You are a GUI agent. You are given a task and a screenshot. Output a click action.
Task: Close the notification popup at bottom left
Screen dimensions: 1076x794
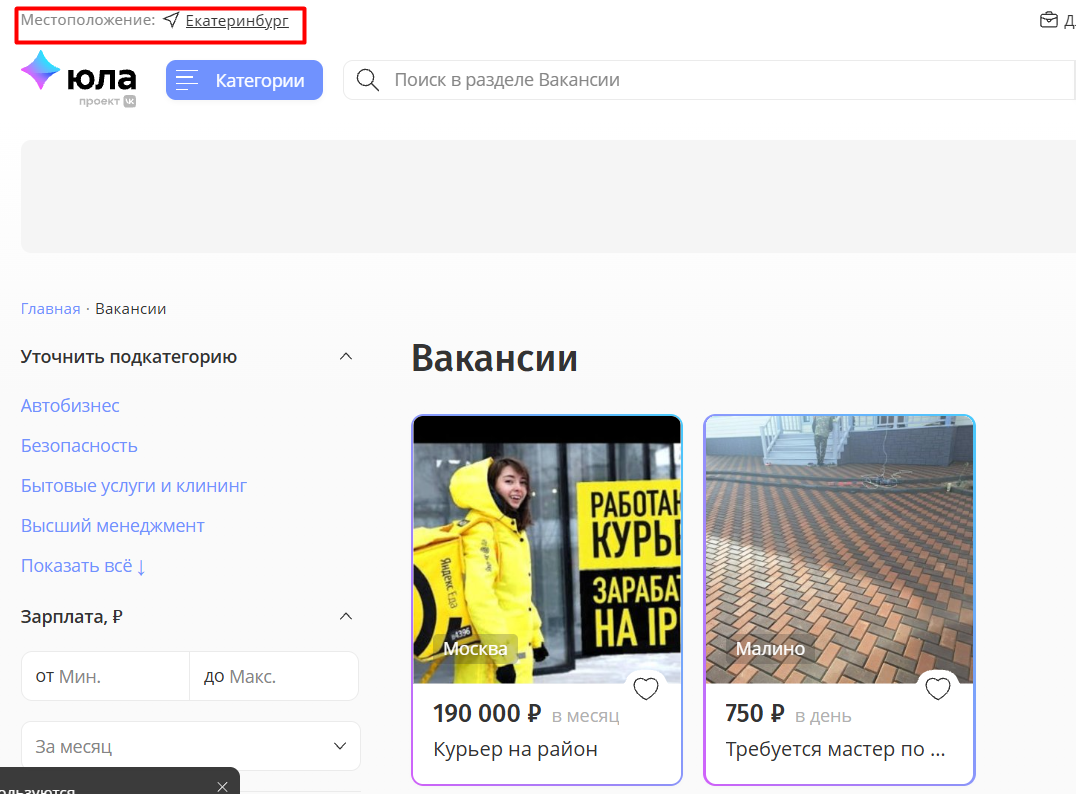222,787
